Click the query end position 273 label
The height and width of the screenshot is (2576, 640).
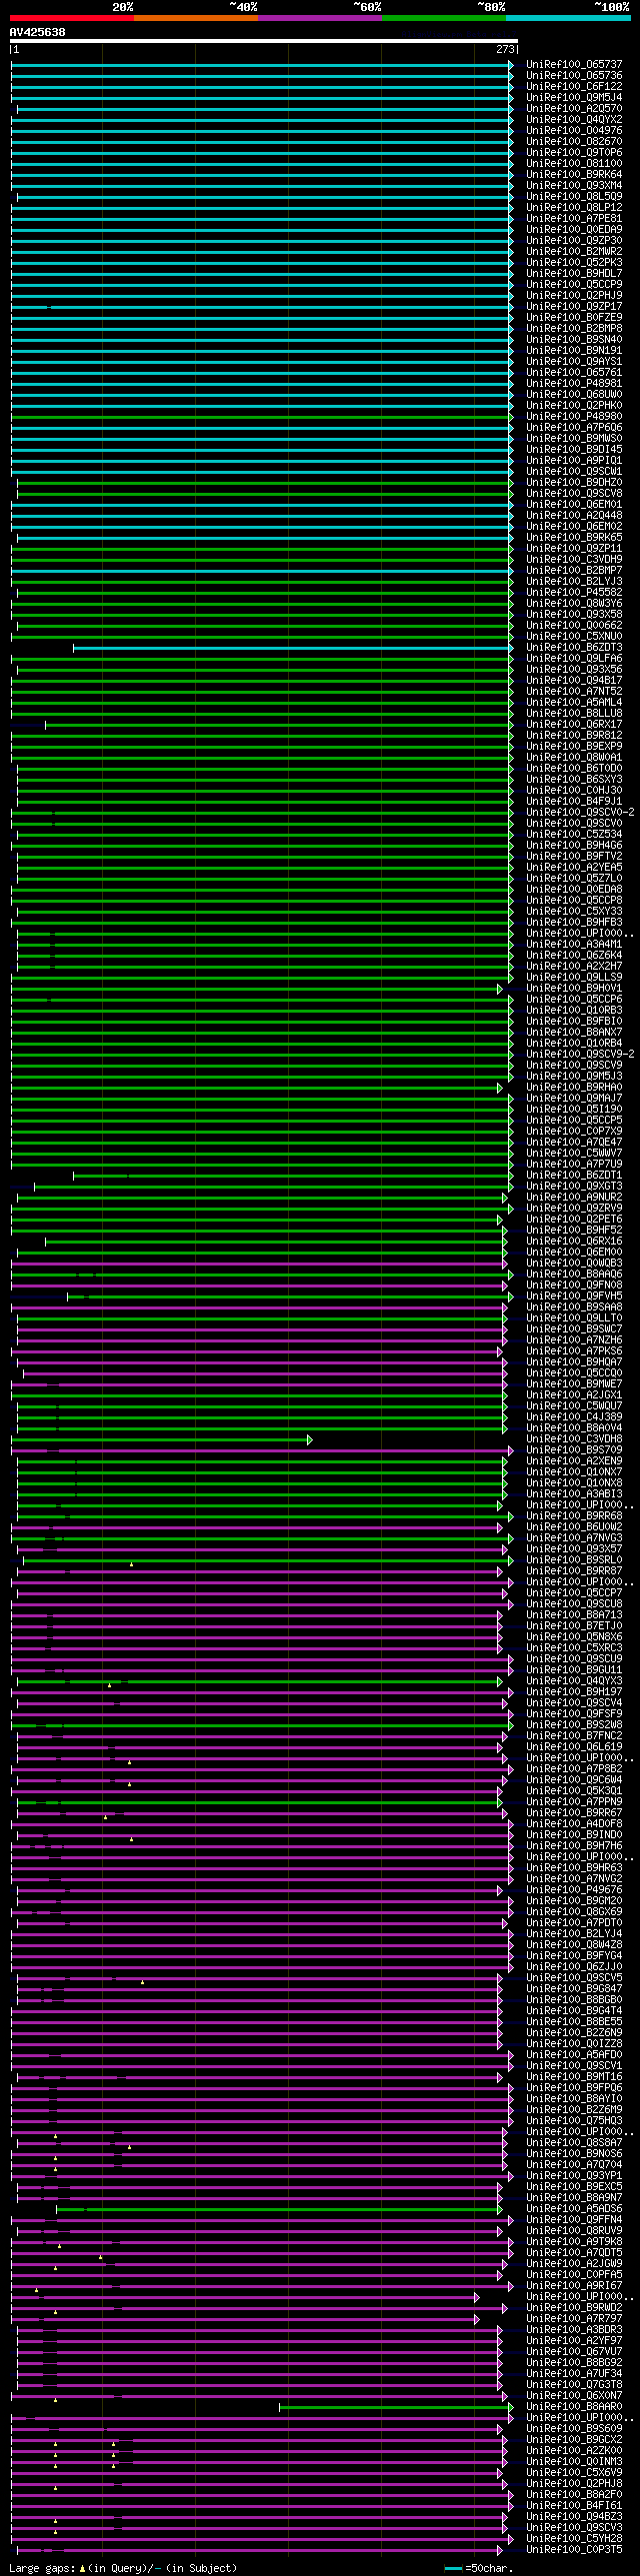tap(505, 49)
